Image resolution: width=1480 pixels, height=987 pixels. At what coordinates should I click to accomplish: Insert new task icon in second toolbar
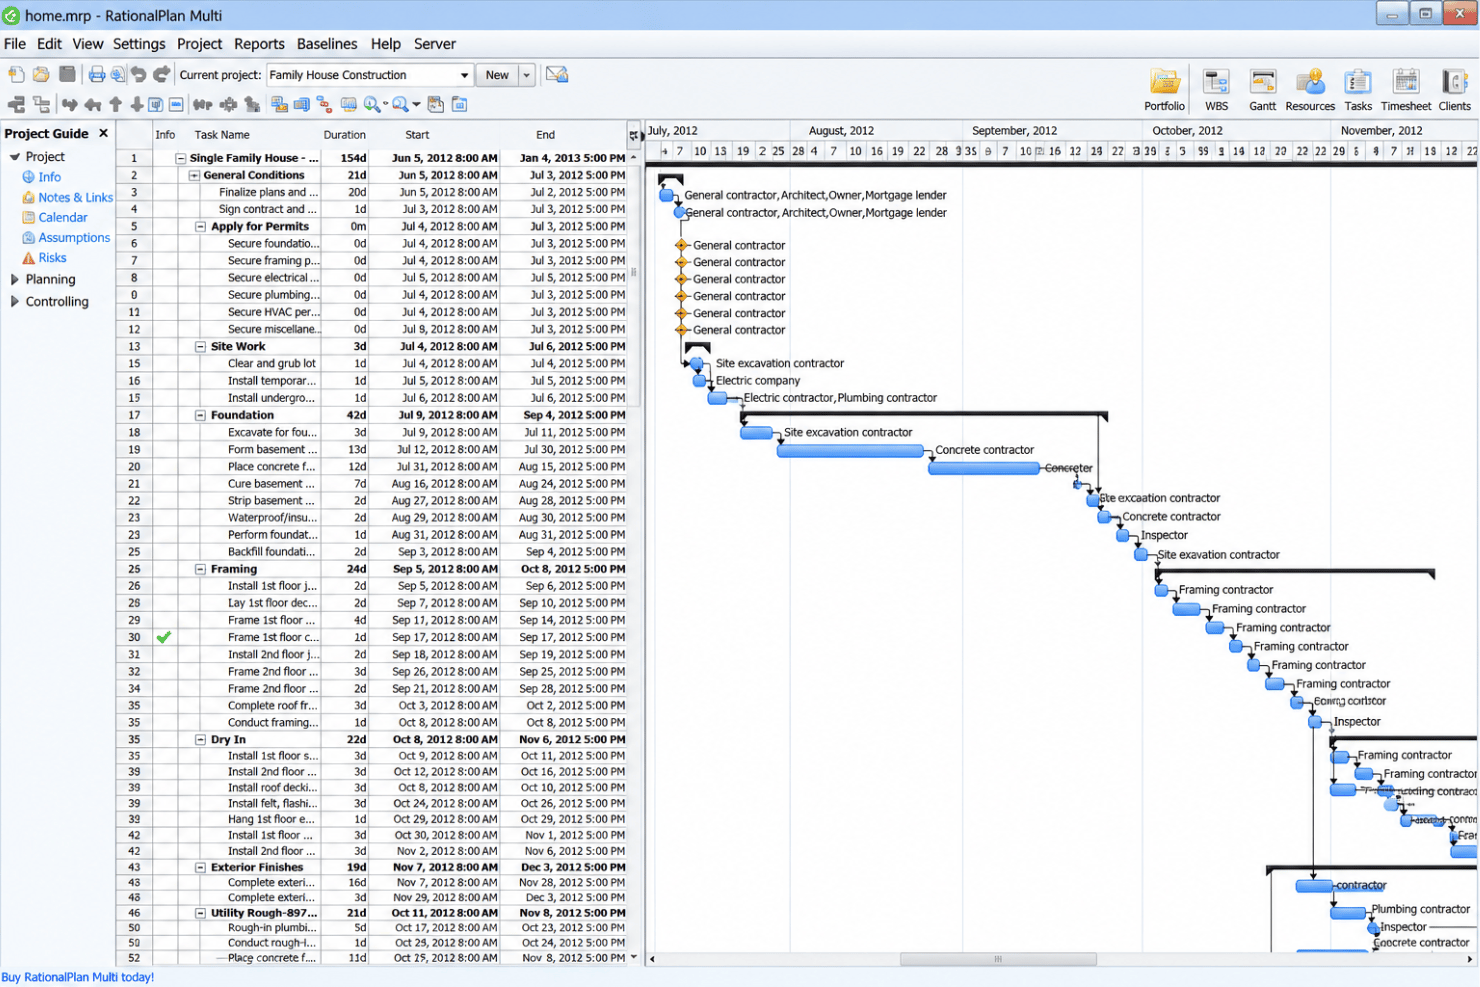tap(16, 105)
